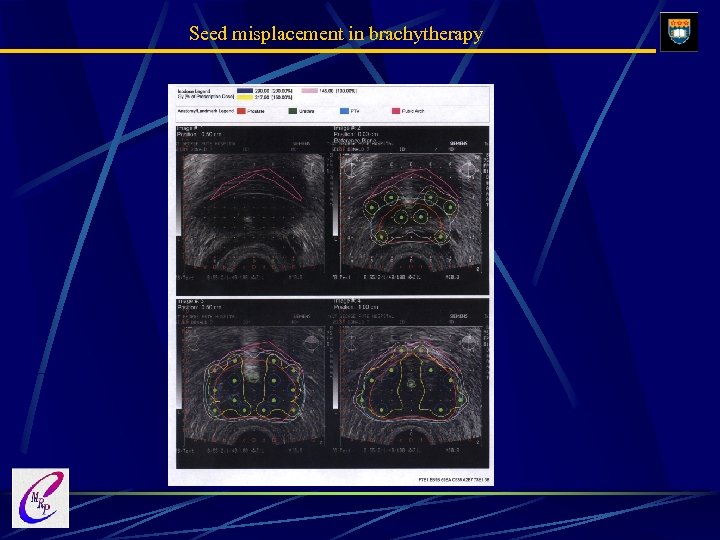Image resolution: width=720 pixels, height=540 pixels.
Task: Click the 'Pubic Arch' legend label
Action: (413, 111)
